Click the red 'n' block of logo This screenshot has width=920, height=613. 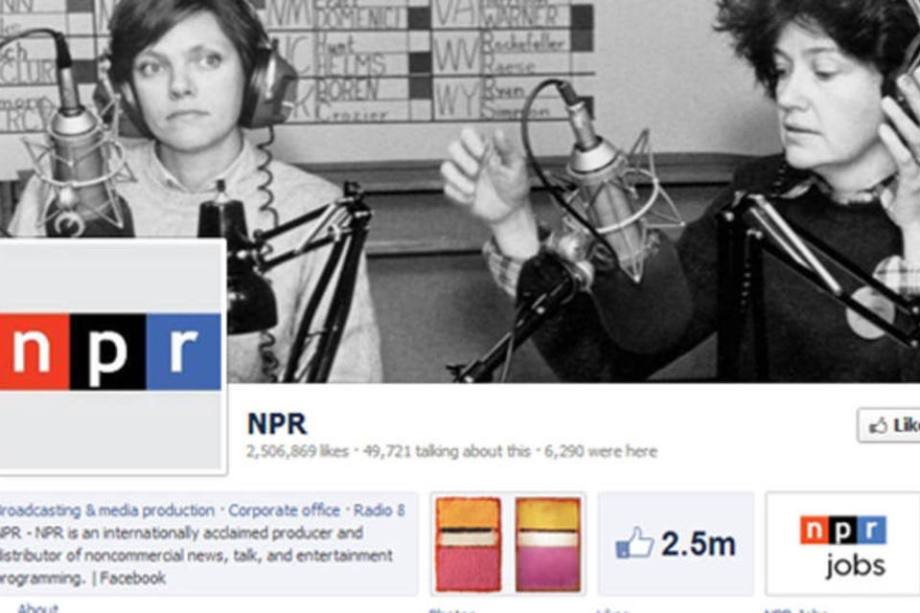click(33, 352)
